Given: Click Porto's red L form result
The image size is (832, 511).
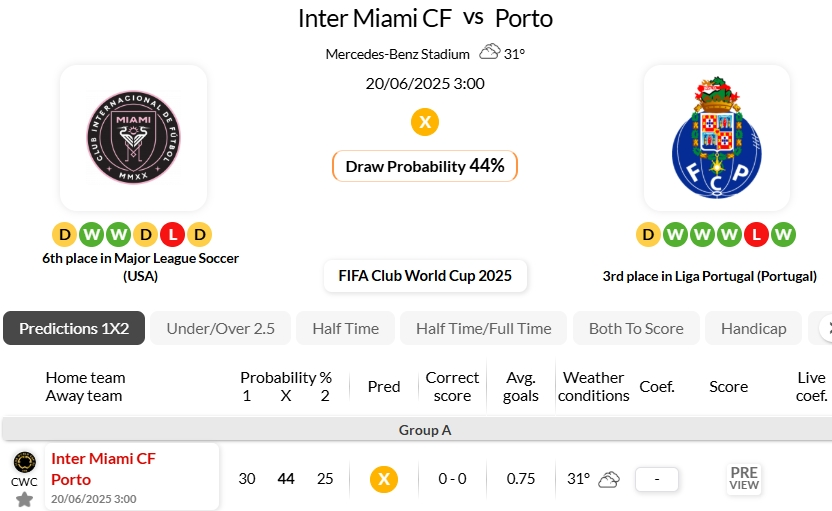Looking at the screenshot, I should coord(757,235).
